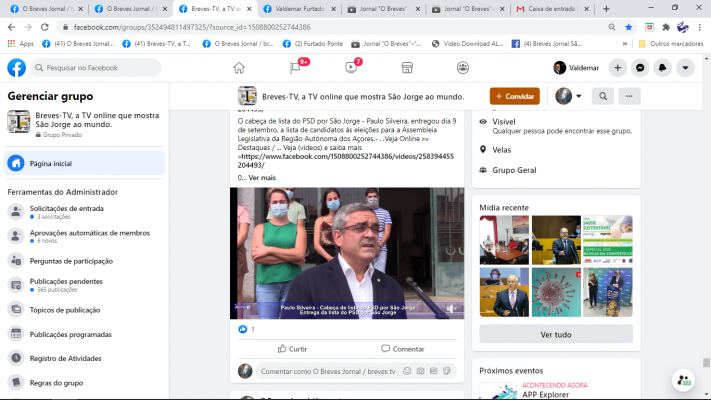Click the Ver tudo media button
Image resolution: width=711 pixels, height=400 pixels.
[x=555, y=335]
